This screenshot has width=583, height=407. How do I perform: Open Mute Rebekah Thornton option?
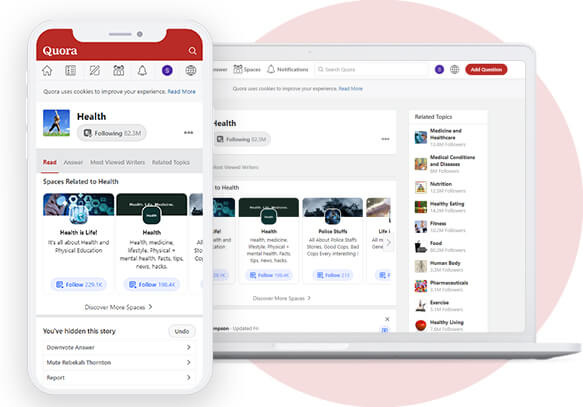point(119,362)
